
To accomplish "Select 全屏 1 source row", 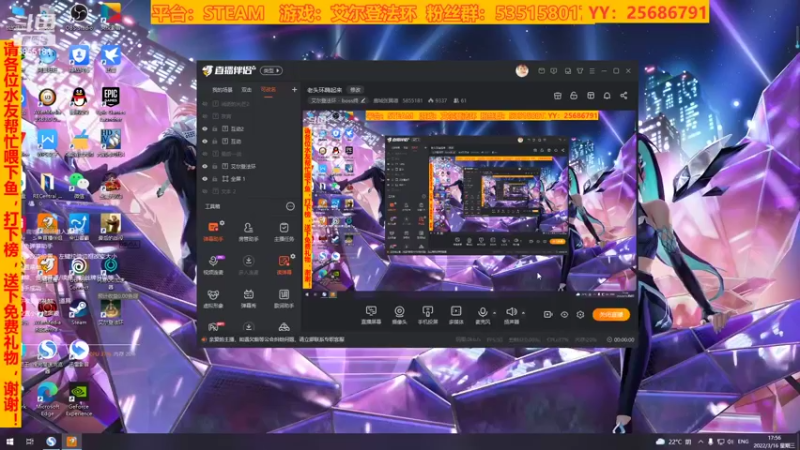I will tap(250, 179).
